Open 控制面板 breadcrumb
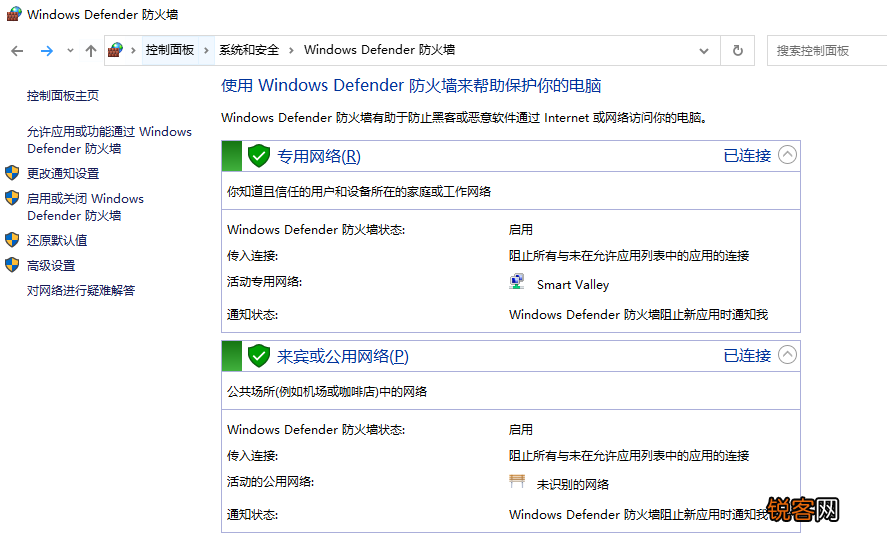This screenshot has height=541, width=887. 170,50
